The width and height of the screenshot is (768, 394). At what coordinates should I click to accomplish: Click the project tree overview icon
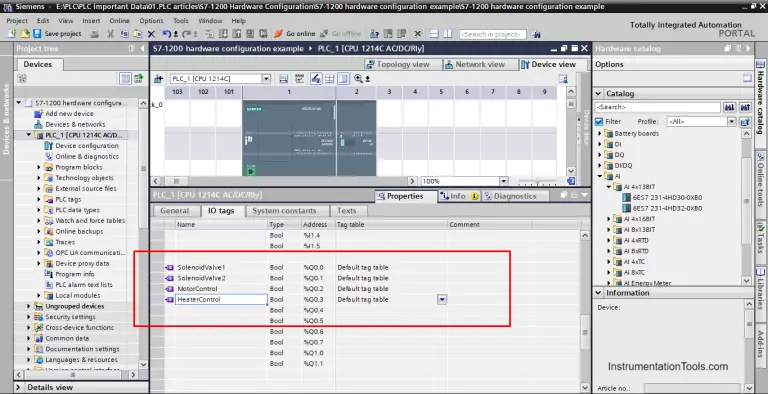(125, 78)
